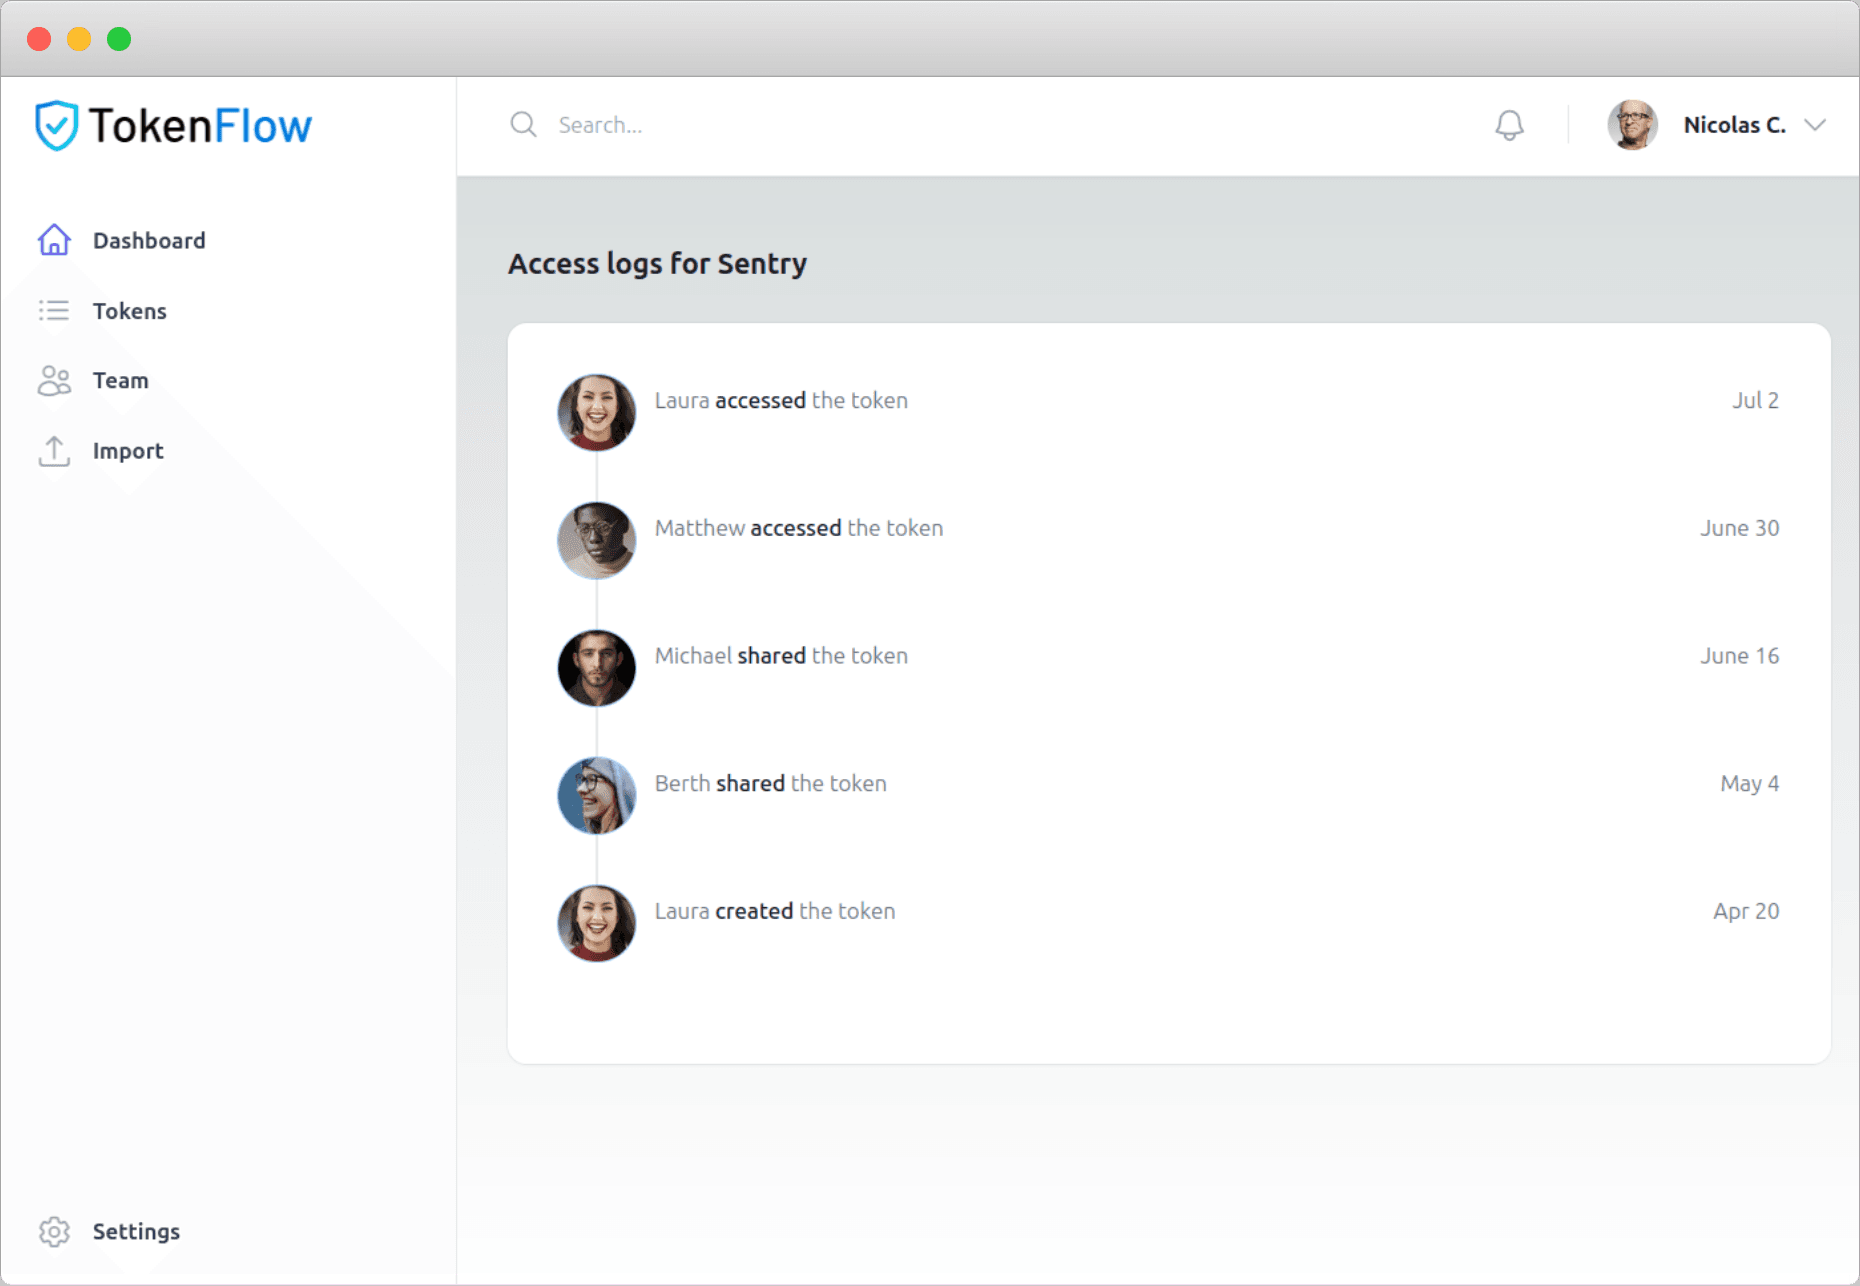Open the Team people icon
1860x1286 pixels.
54,380
